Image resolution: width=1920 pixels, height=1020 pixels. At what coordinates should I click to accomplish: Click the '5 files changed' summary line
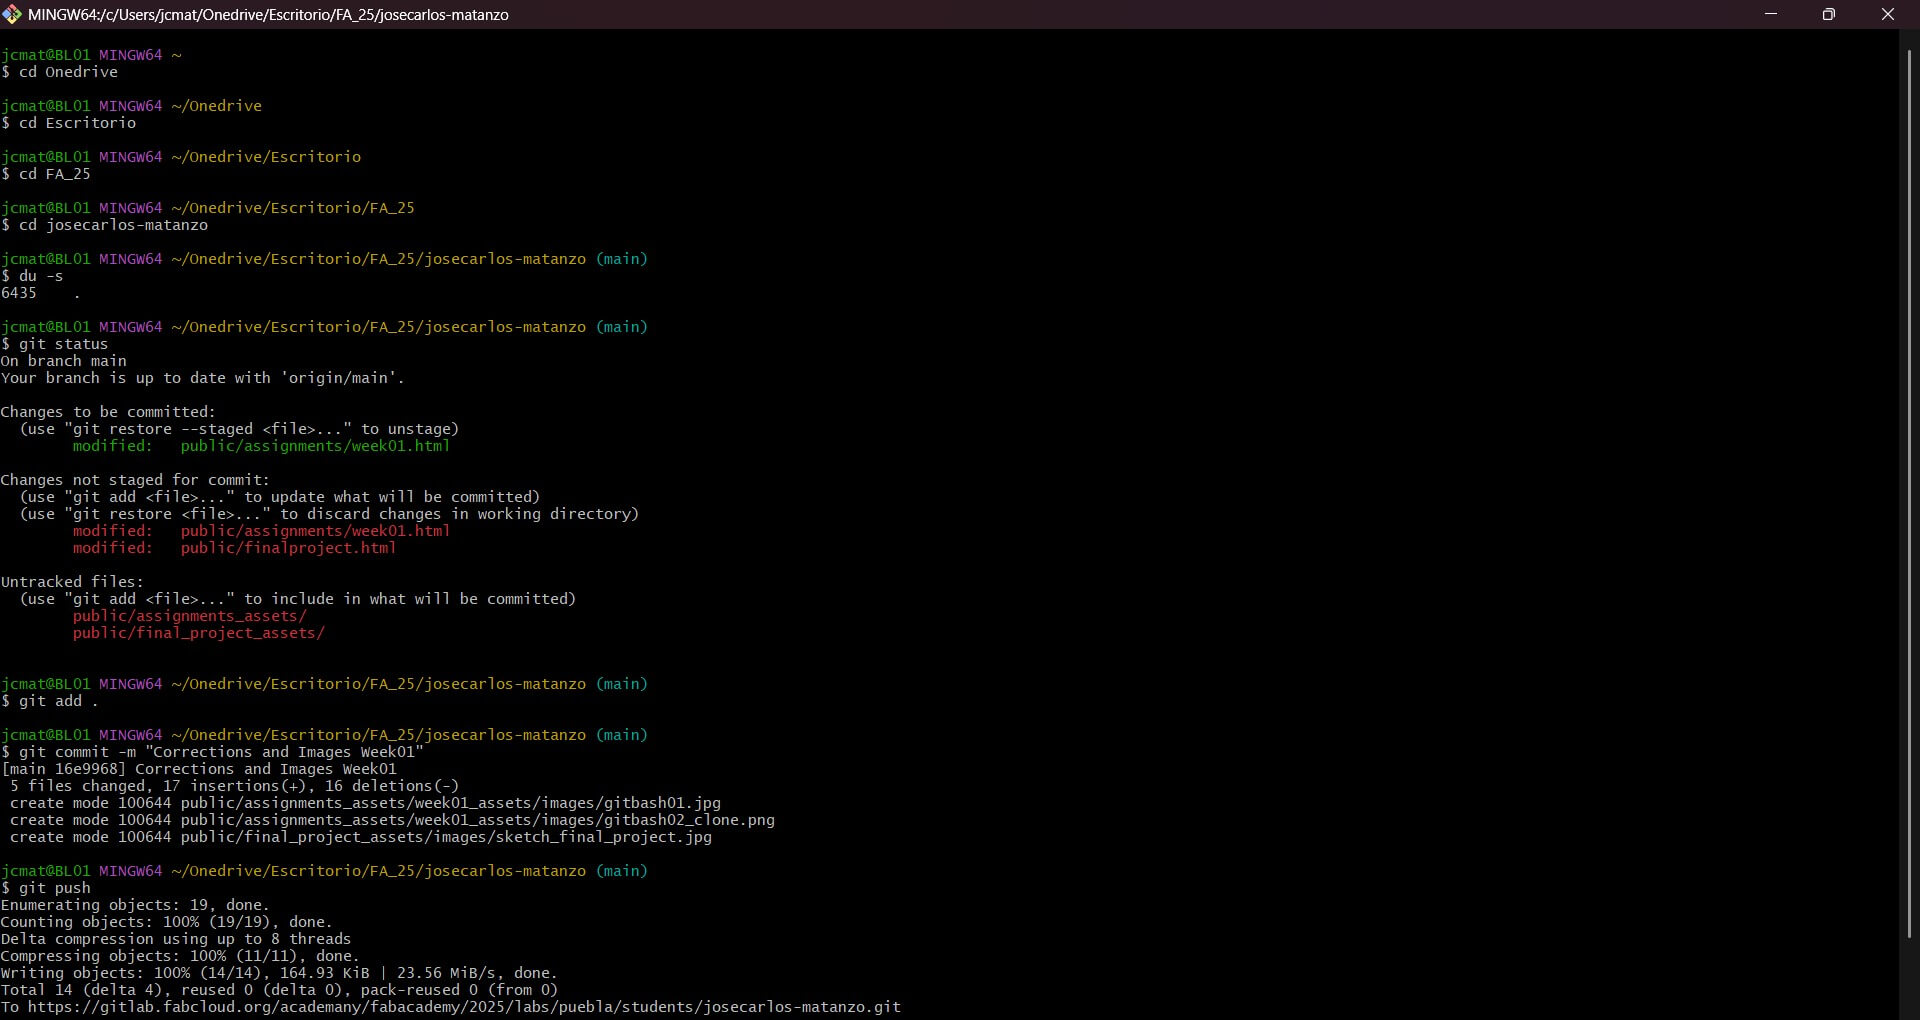235,786
